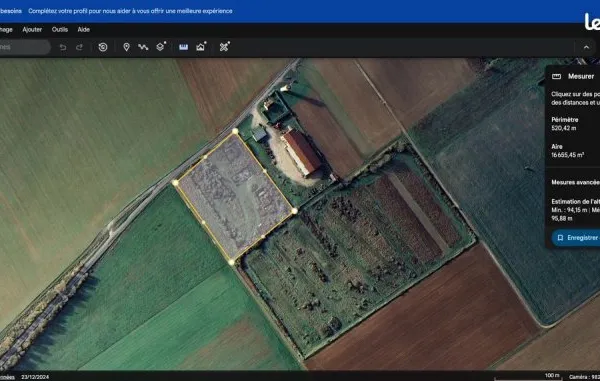Open the Ajouter menu
This screenshot has height=381, width=600.
pos(32,29)
